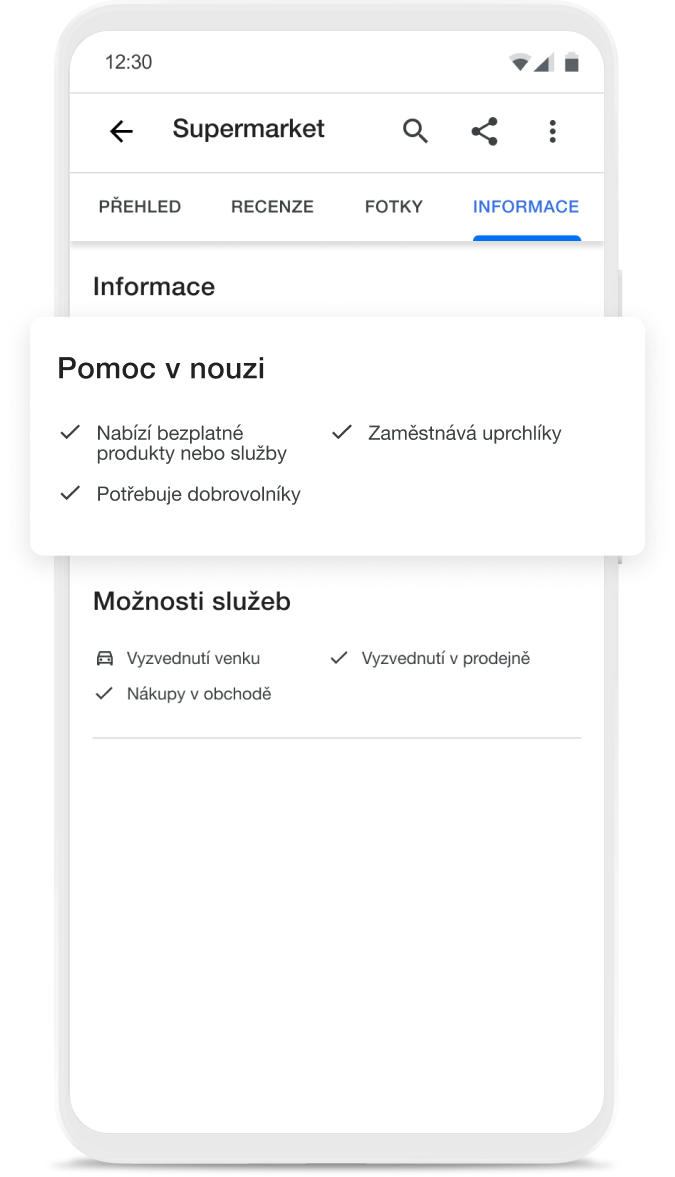Tap the Wi-Fi status bar icon

point(521,61)
